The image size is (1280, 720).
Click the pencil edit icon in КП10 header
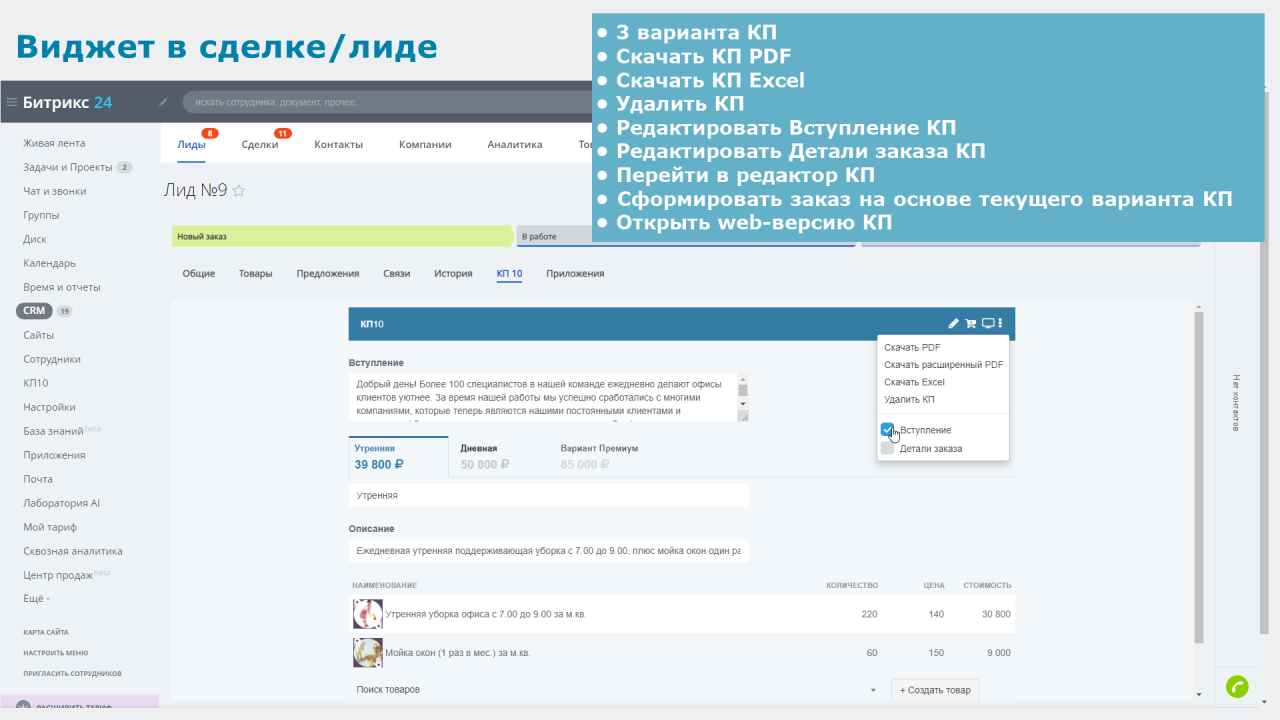pos(954,324)
